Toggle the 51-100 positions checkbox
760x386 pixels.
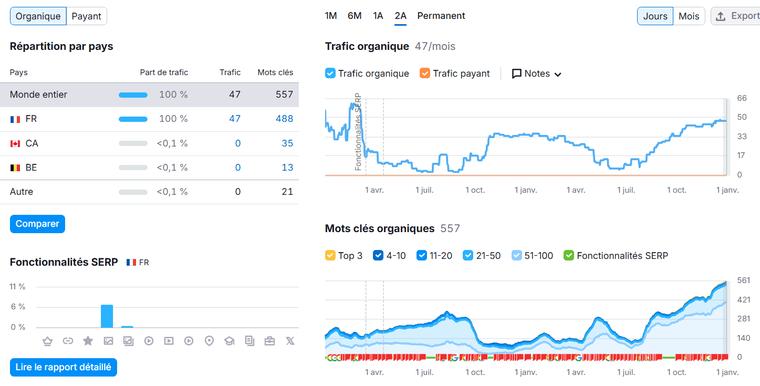point(517,256)
